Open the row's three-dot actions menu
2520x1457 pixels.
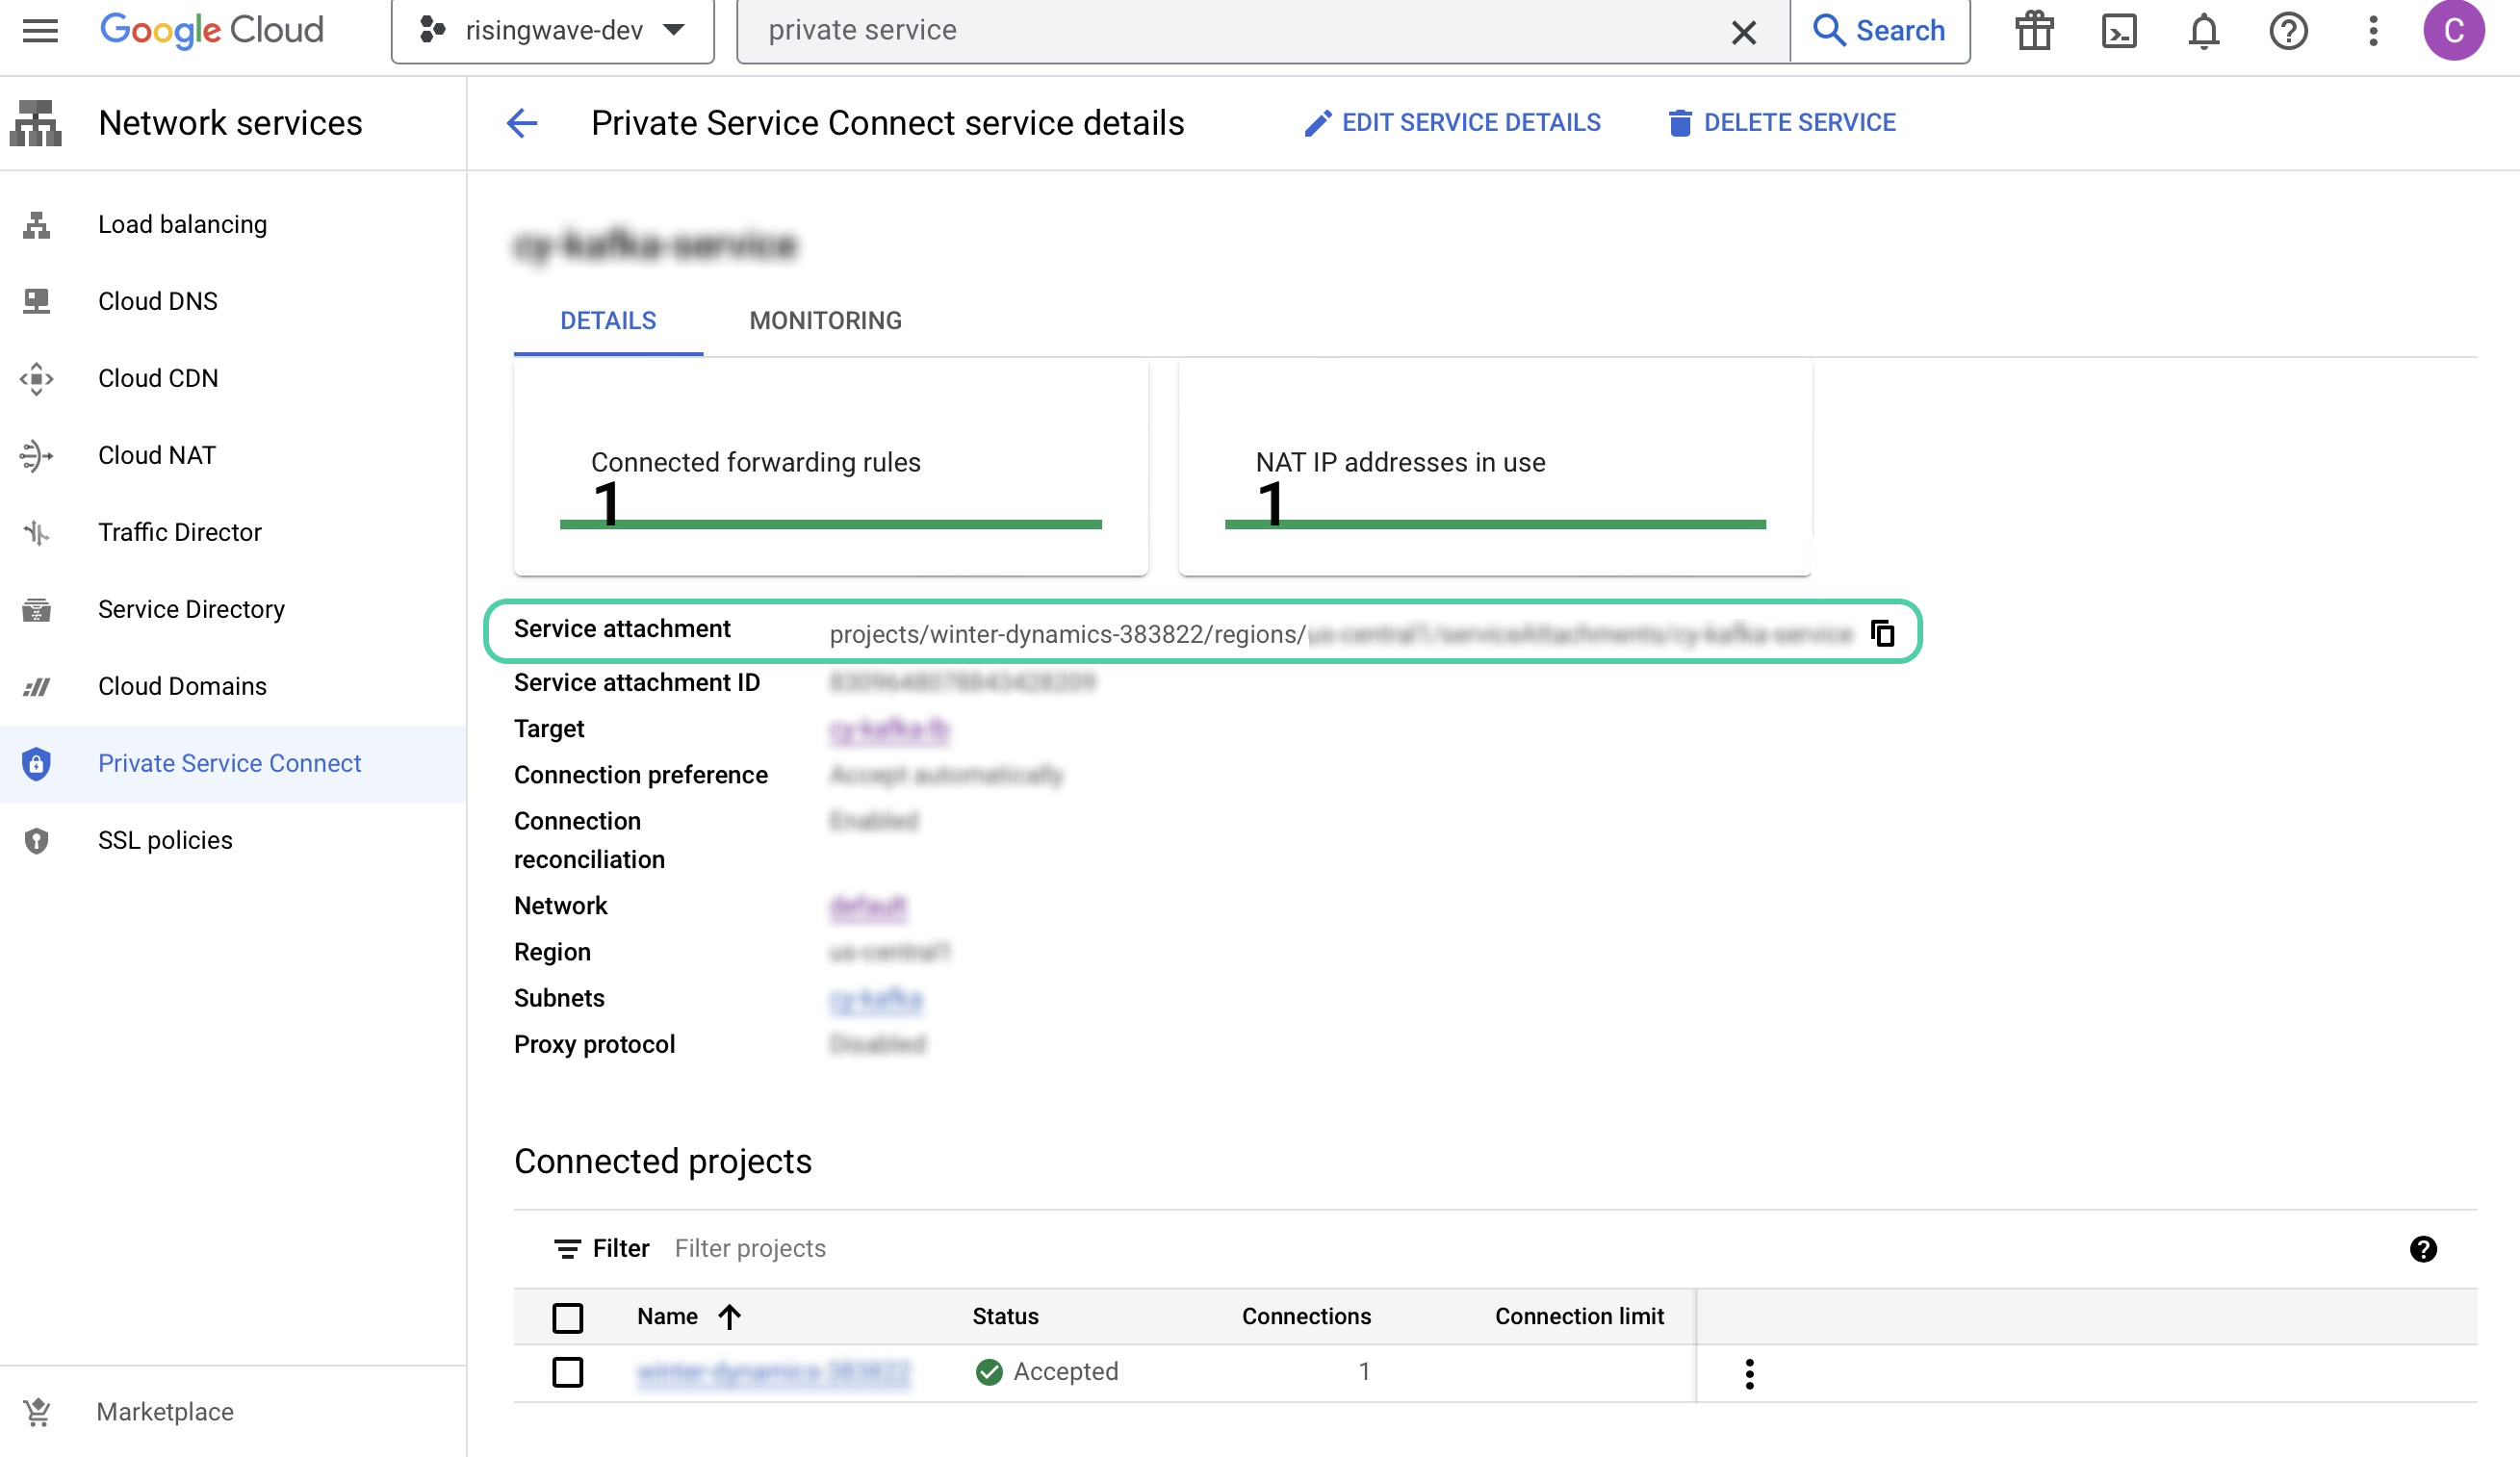[x=1749, y=1373]
